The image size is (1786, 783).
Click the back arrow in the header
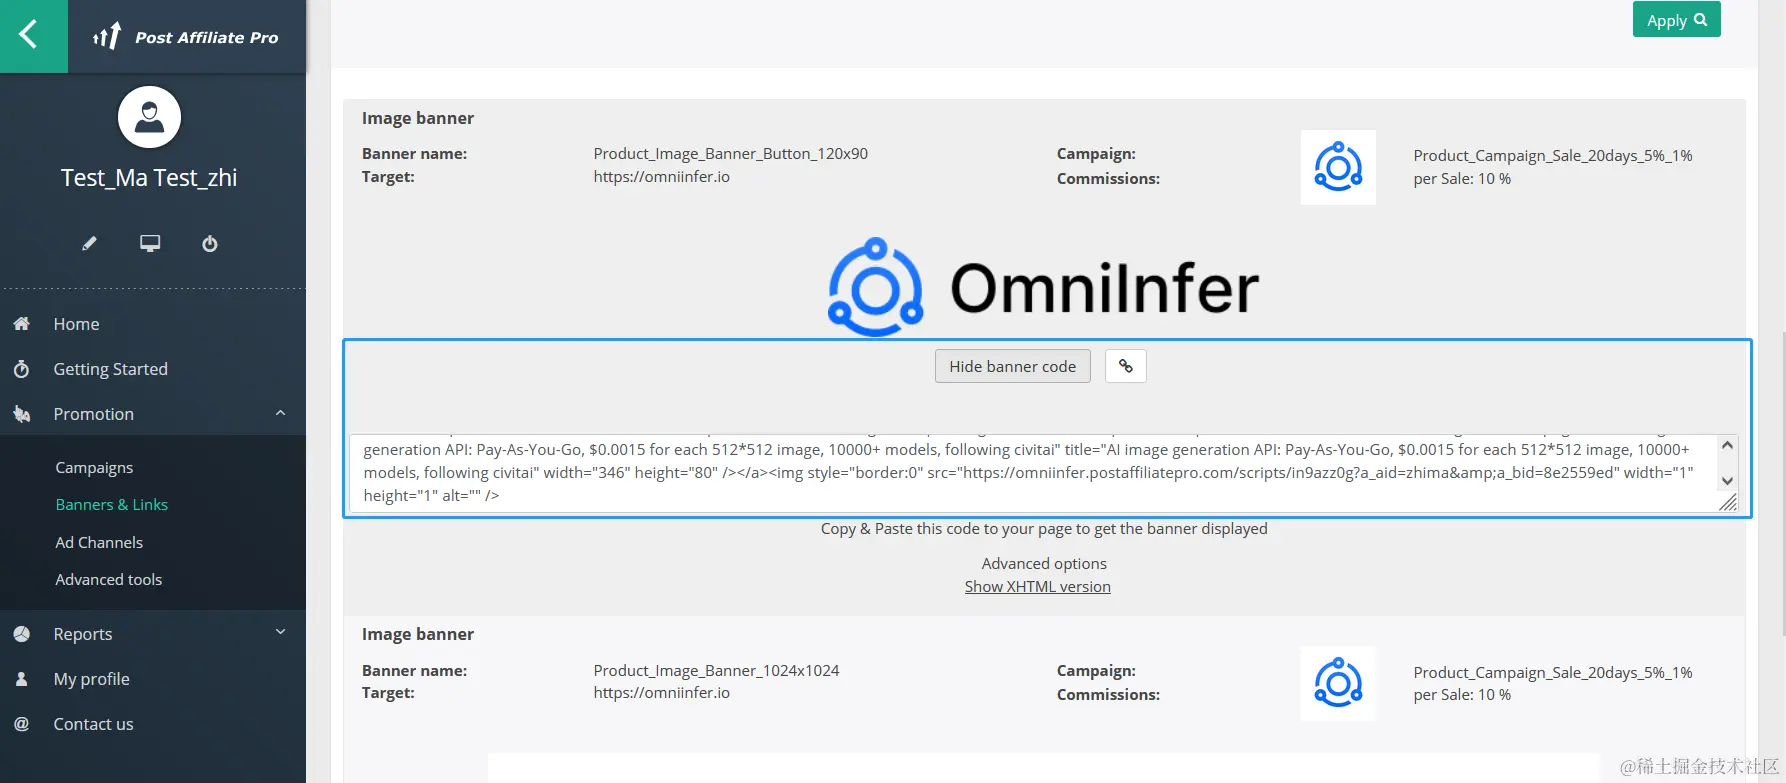[29, 35]
